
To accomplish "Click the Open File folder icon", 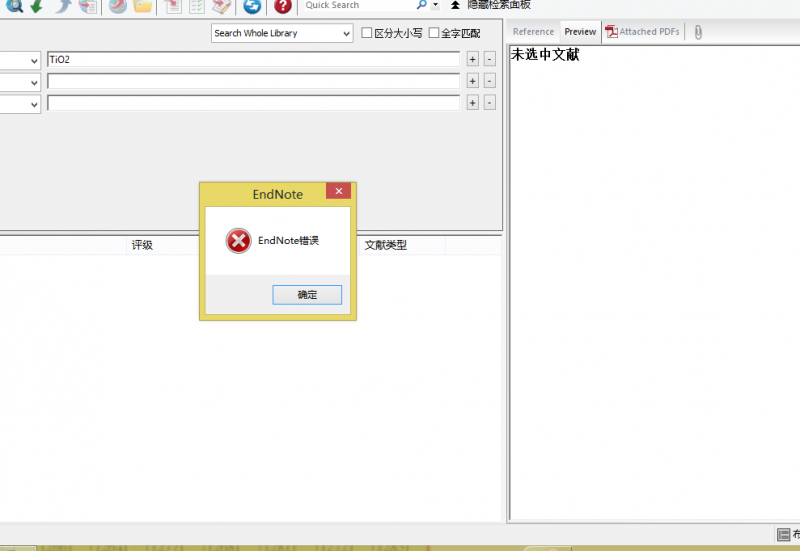I will (x=143, y=6).
